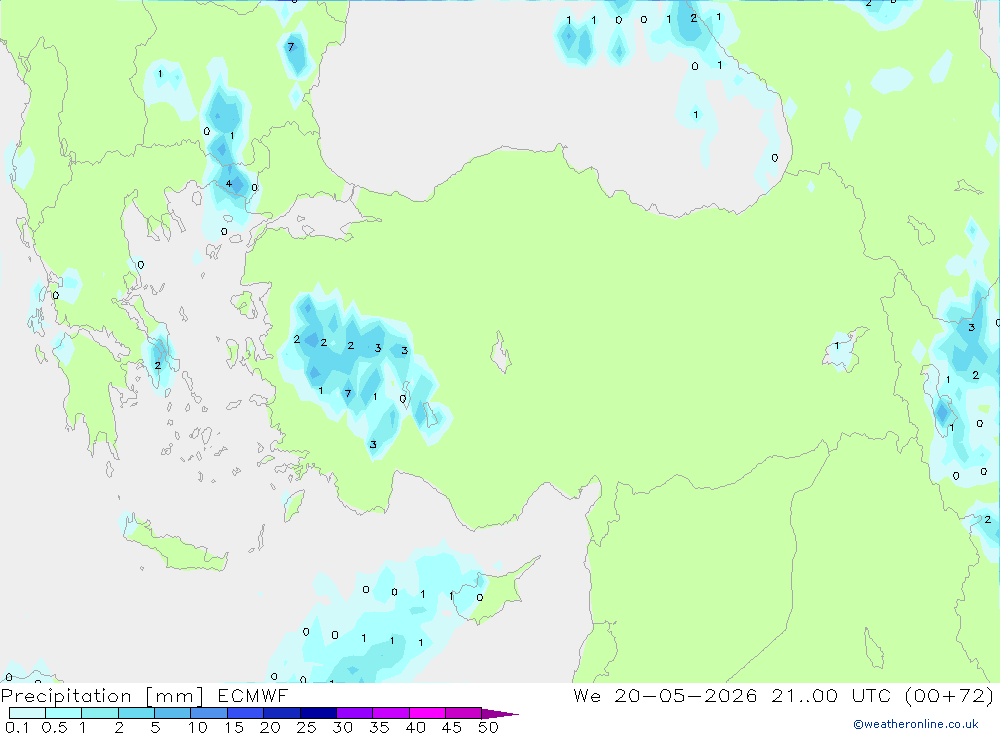Click the forecast offset "(00+72)" text
Image resolution: width=1000 pixels, height=733 pixels.
pos(949,695)
